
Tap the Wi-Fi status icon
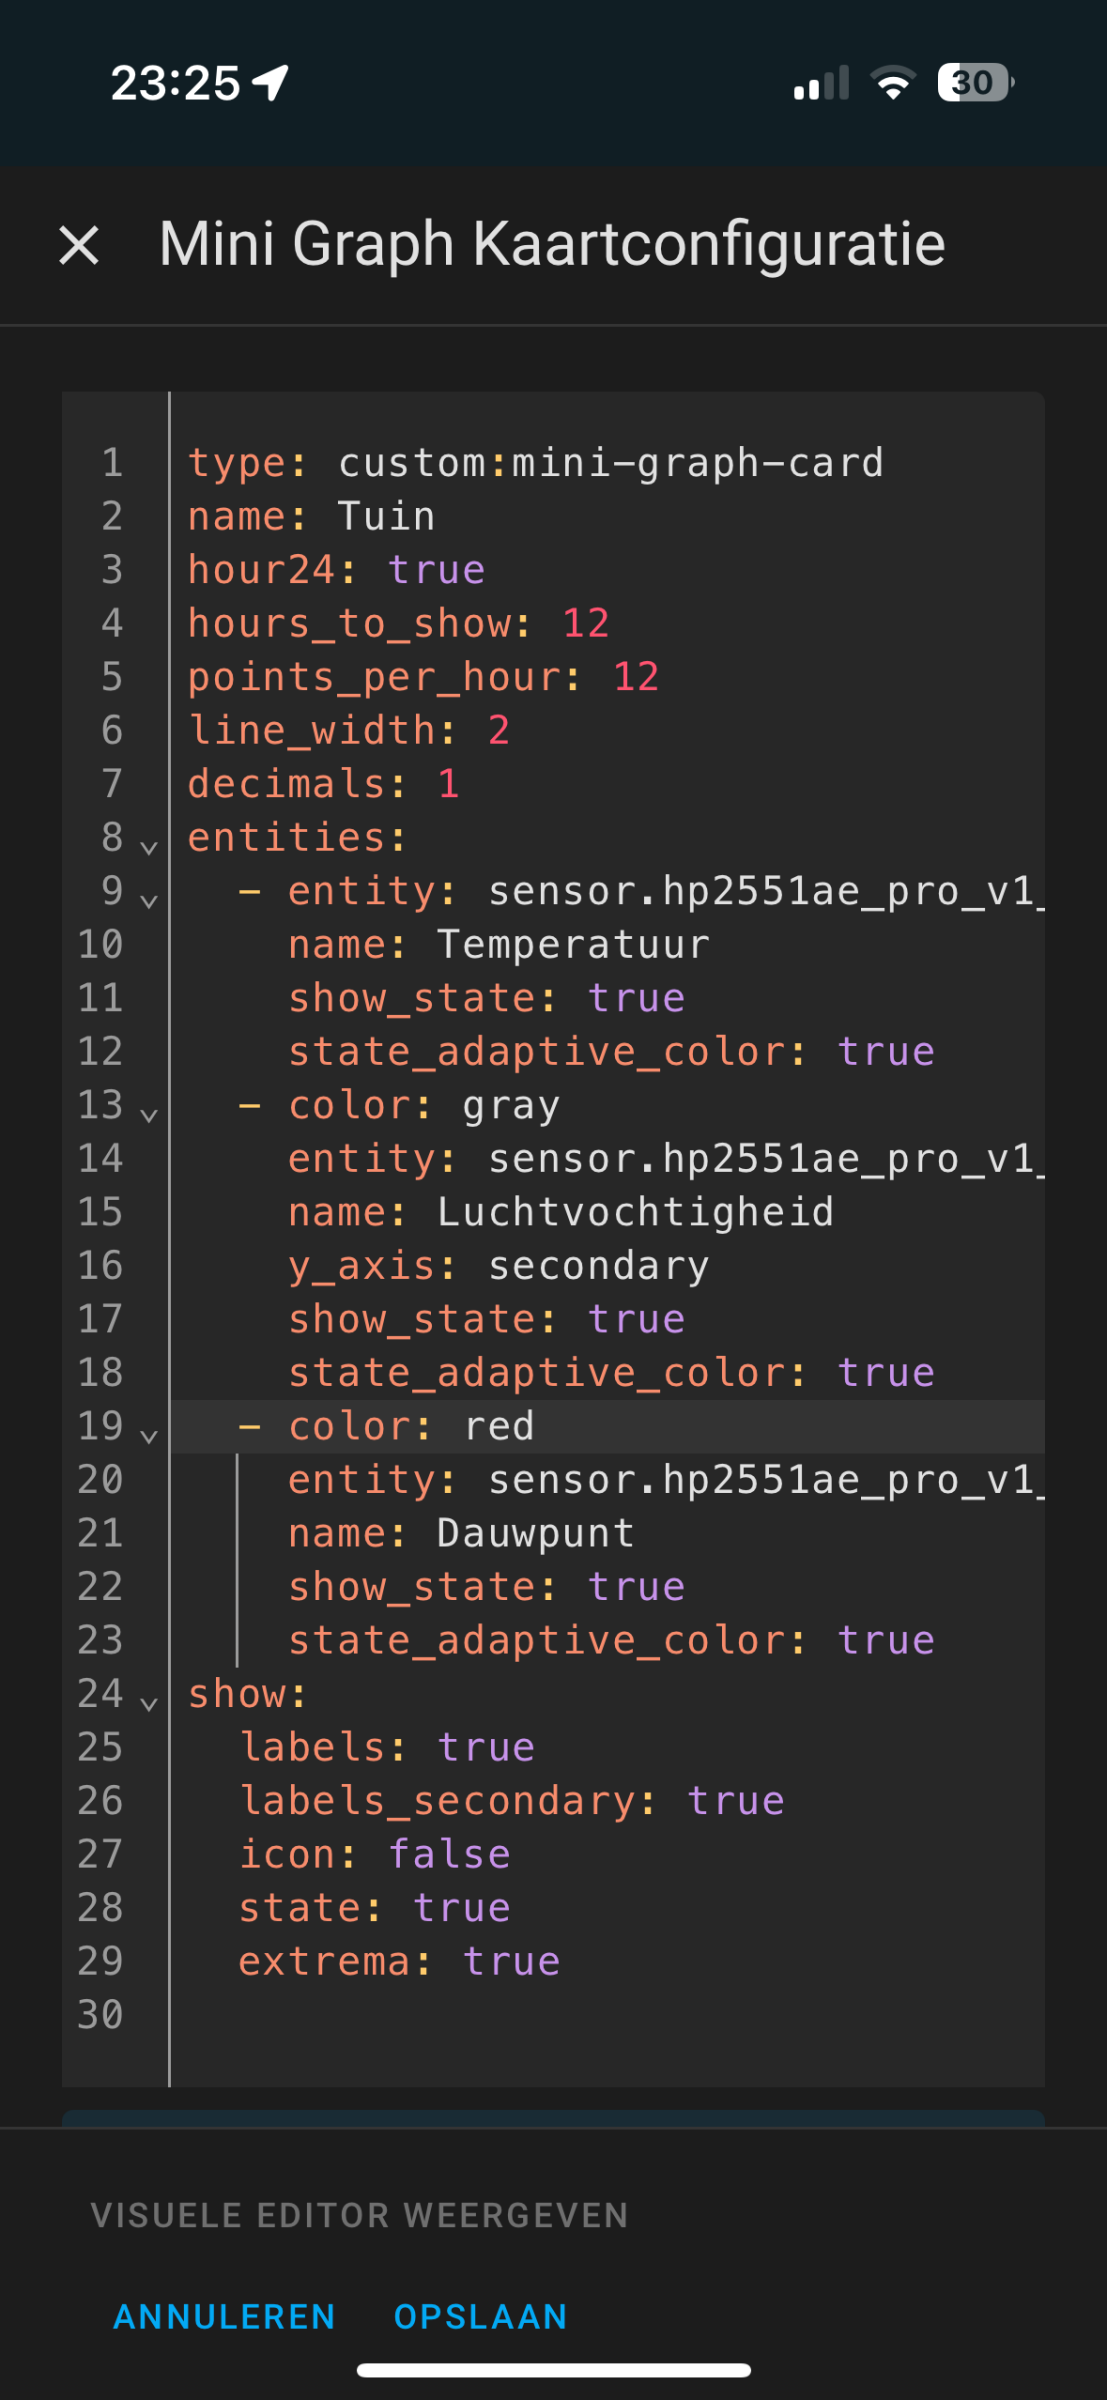tap(893, 83)
